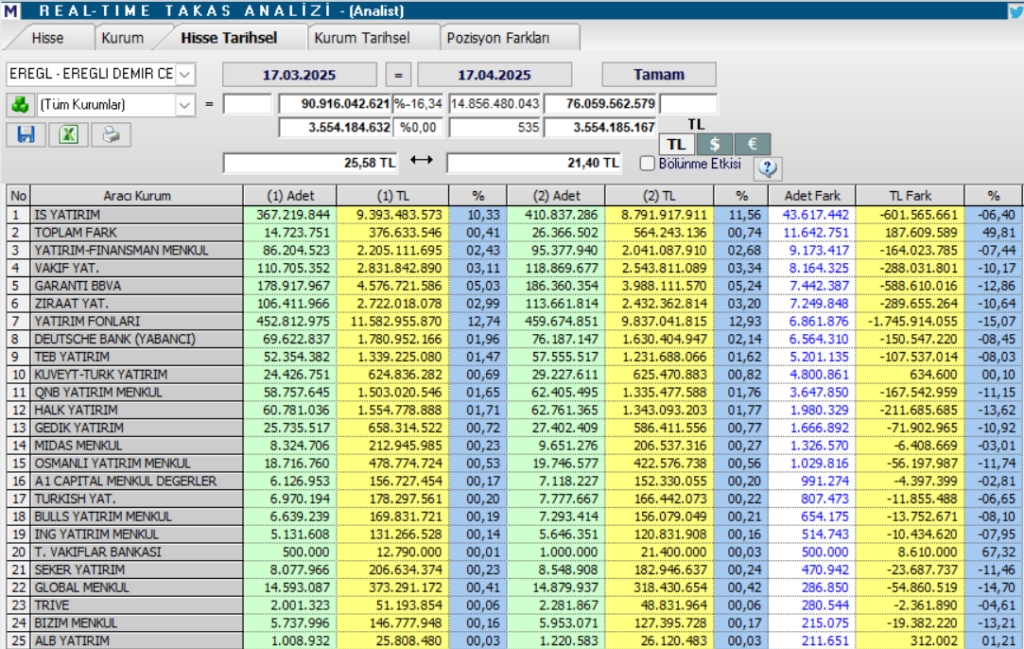Export table with the Excel icon
This screenshot has width=1024, height=649.
pyautogui.click(x=68, y=135)
